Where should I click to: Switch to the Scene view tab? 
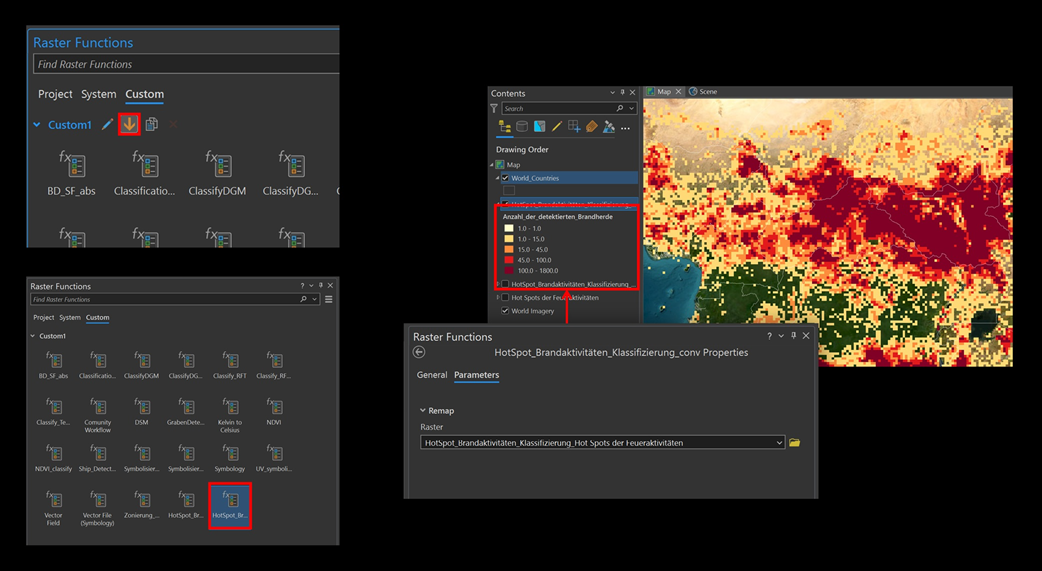click(703, 92)
